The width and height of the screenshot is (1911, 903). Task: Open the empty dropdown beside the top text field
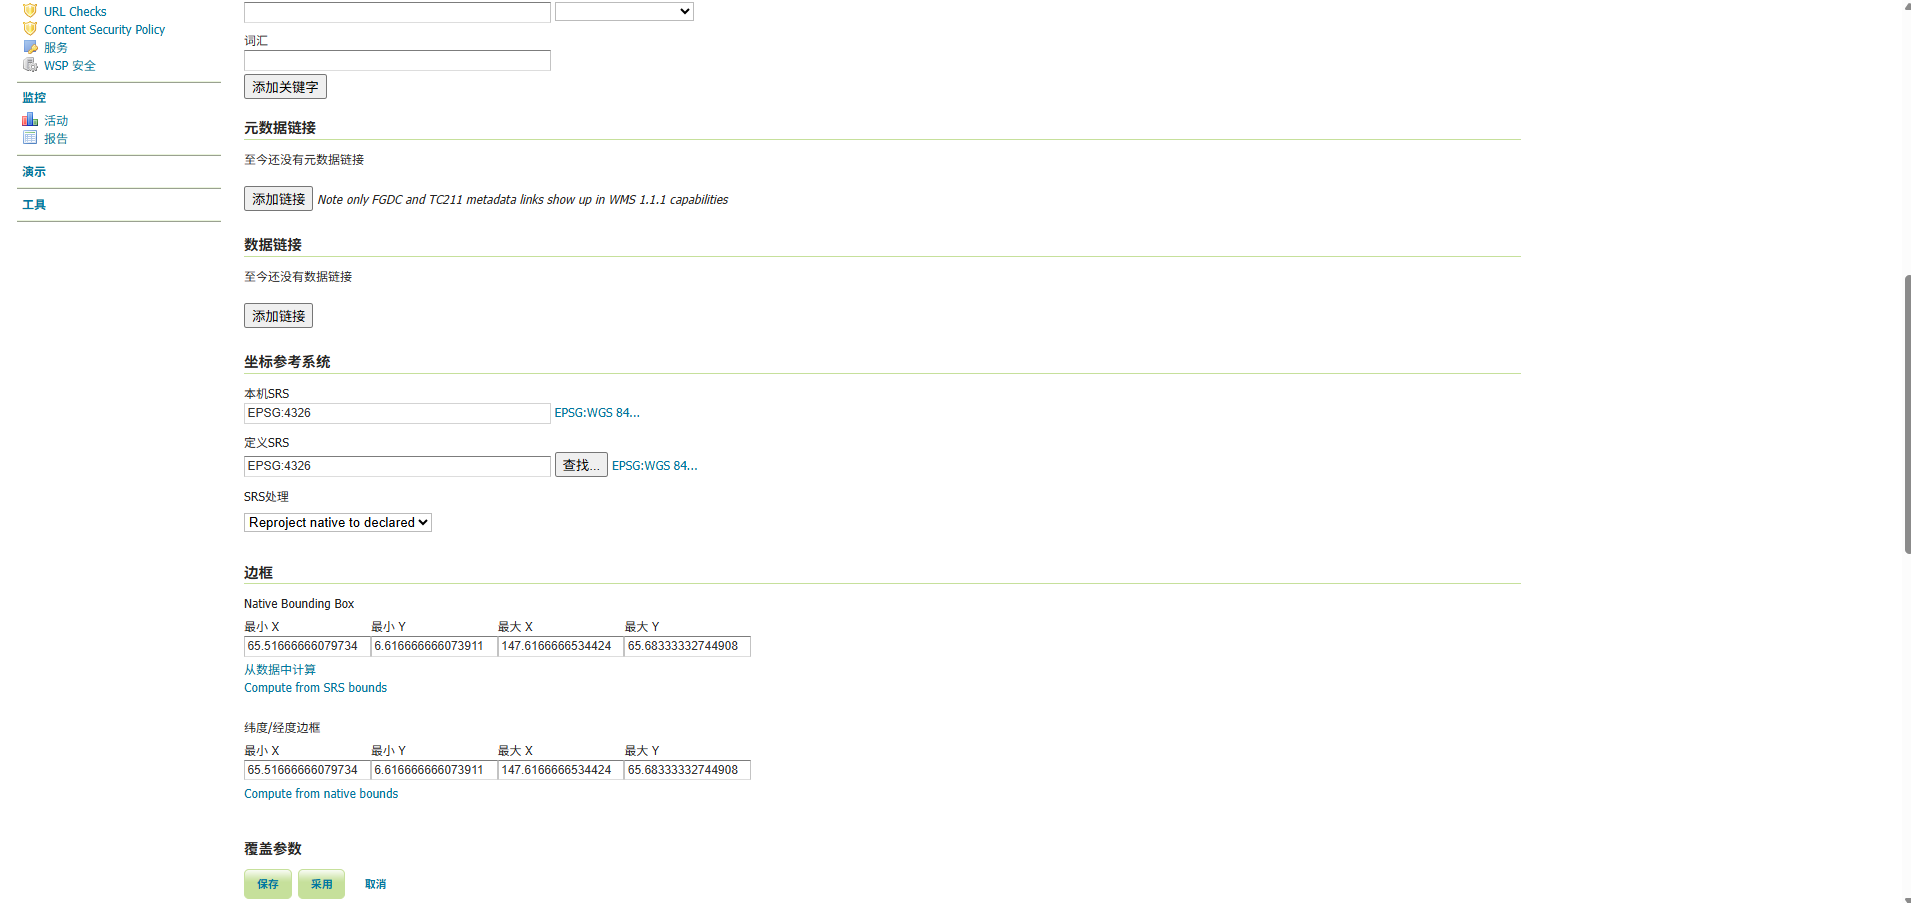click(623, 11)
